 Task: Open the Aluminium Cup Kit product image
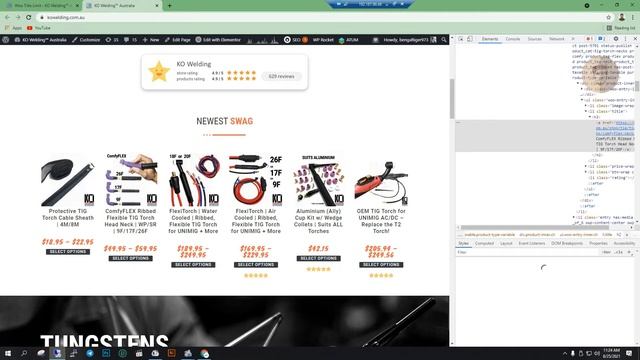click(318, 180)
